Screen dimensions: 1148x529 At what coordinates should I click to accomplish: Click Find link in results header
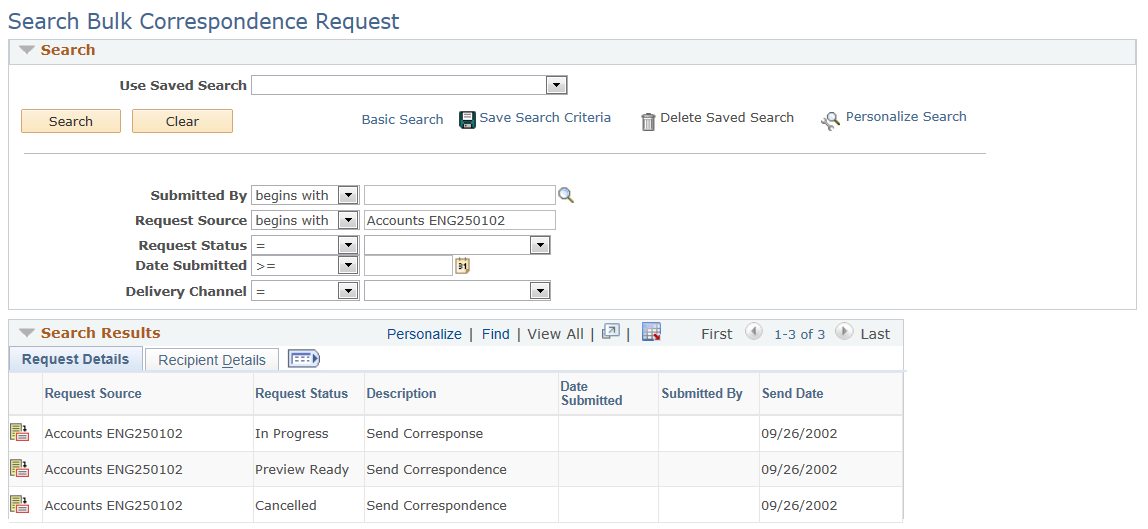tap(496, 334)
